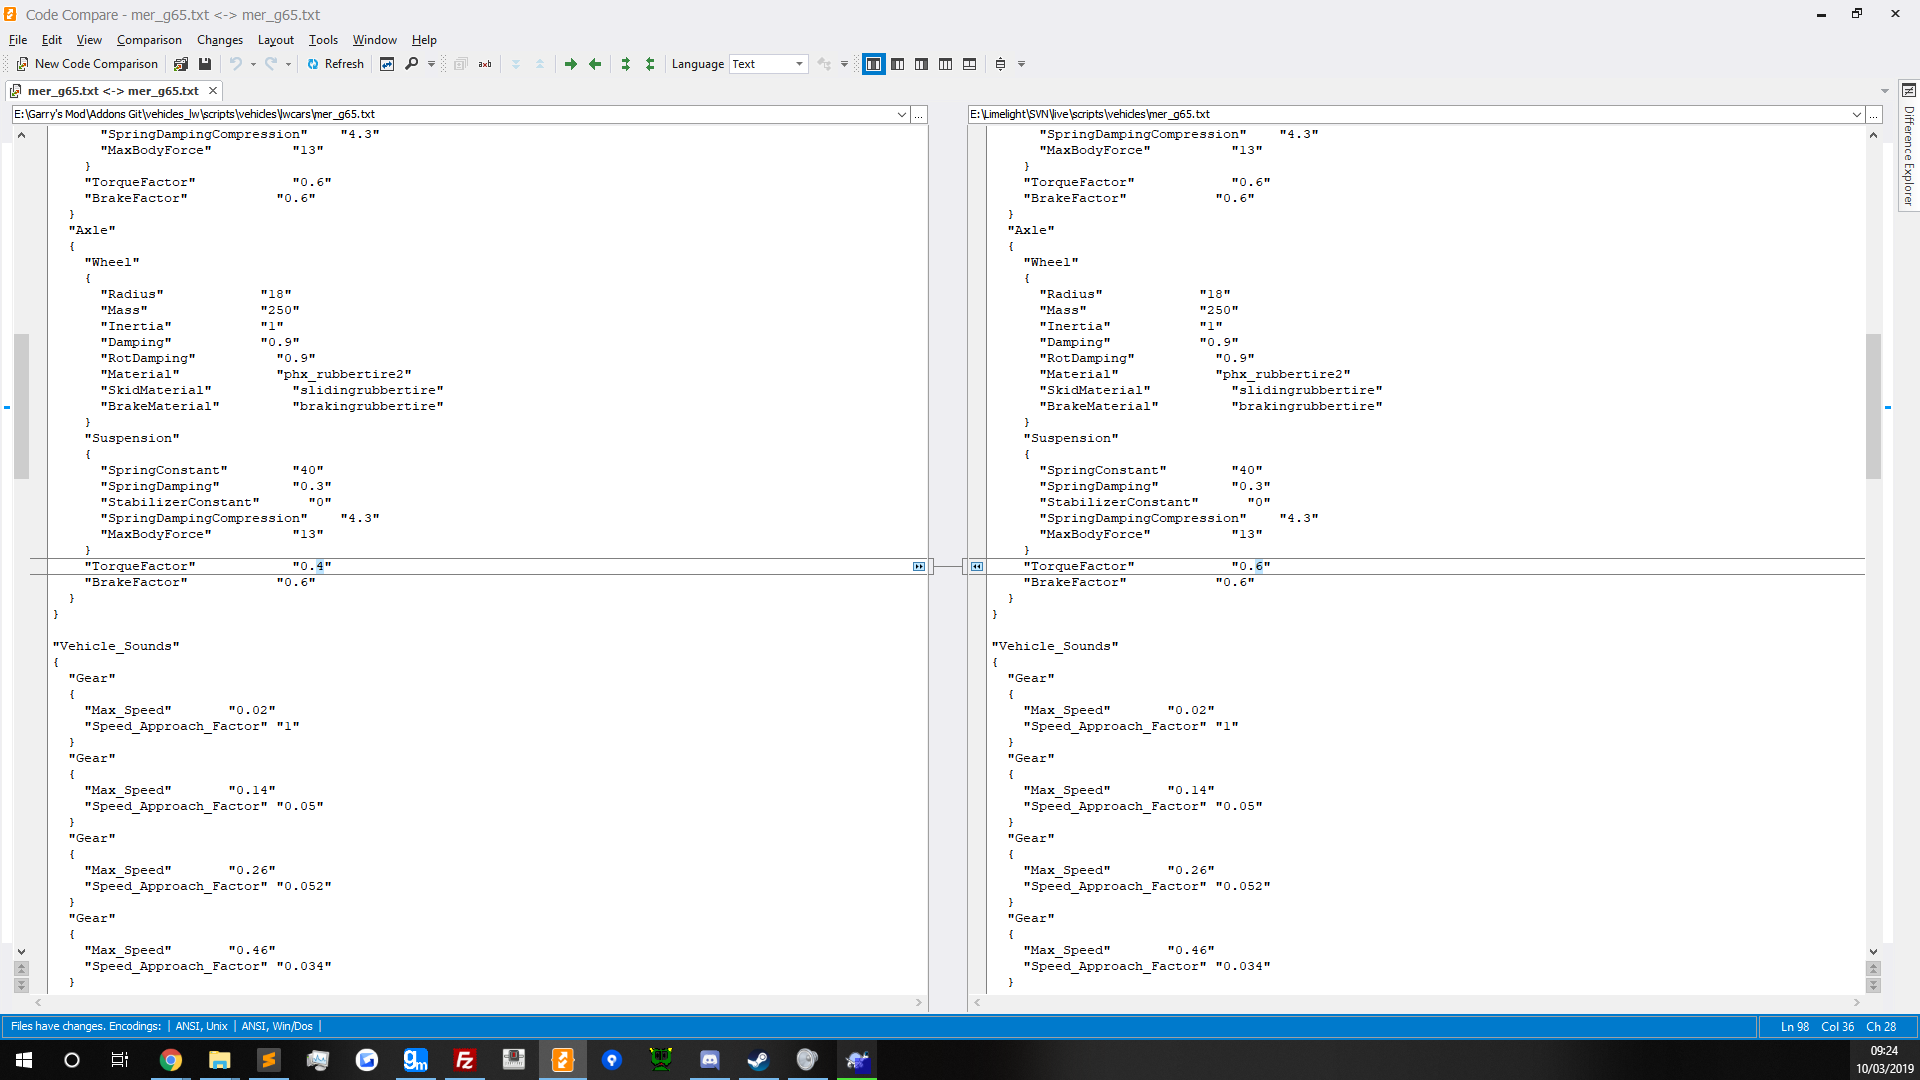Expand the left file path dropdown
This screenshot has width=1920, height=1080.
[902, 115]
